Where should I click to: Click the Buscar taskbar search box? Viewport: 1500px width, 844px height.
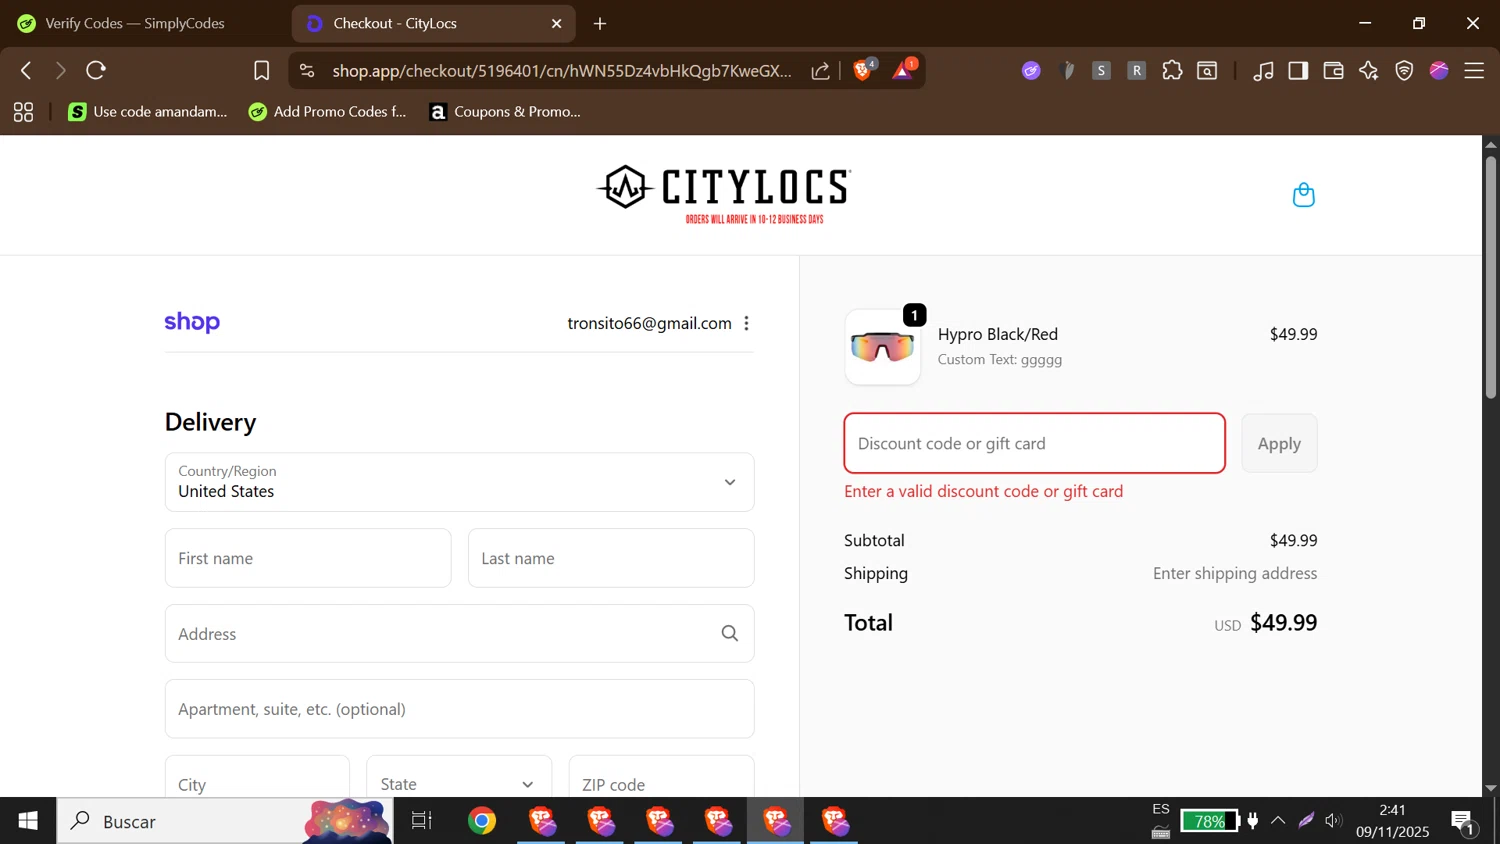225,821
